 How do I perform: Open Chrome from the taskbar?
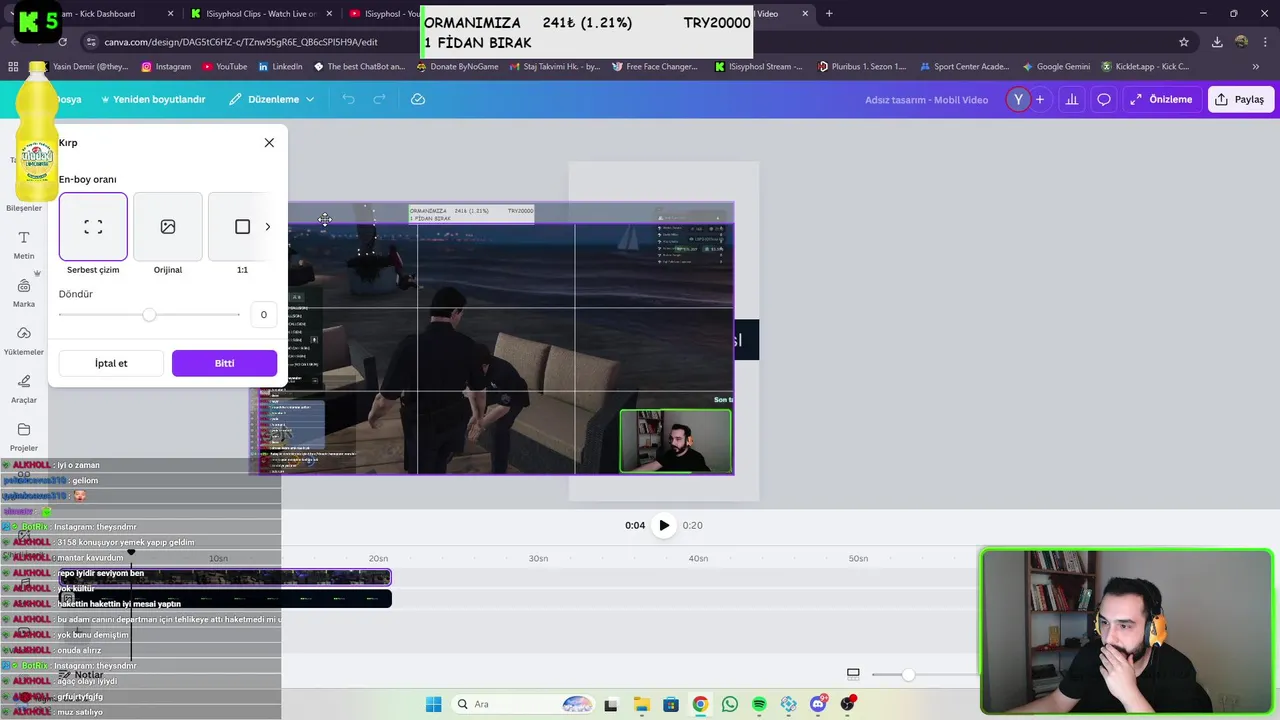700,704
